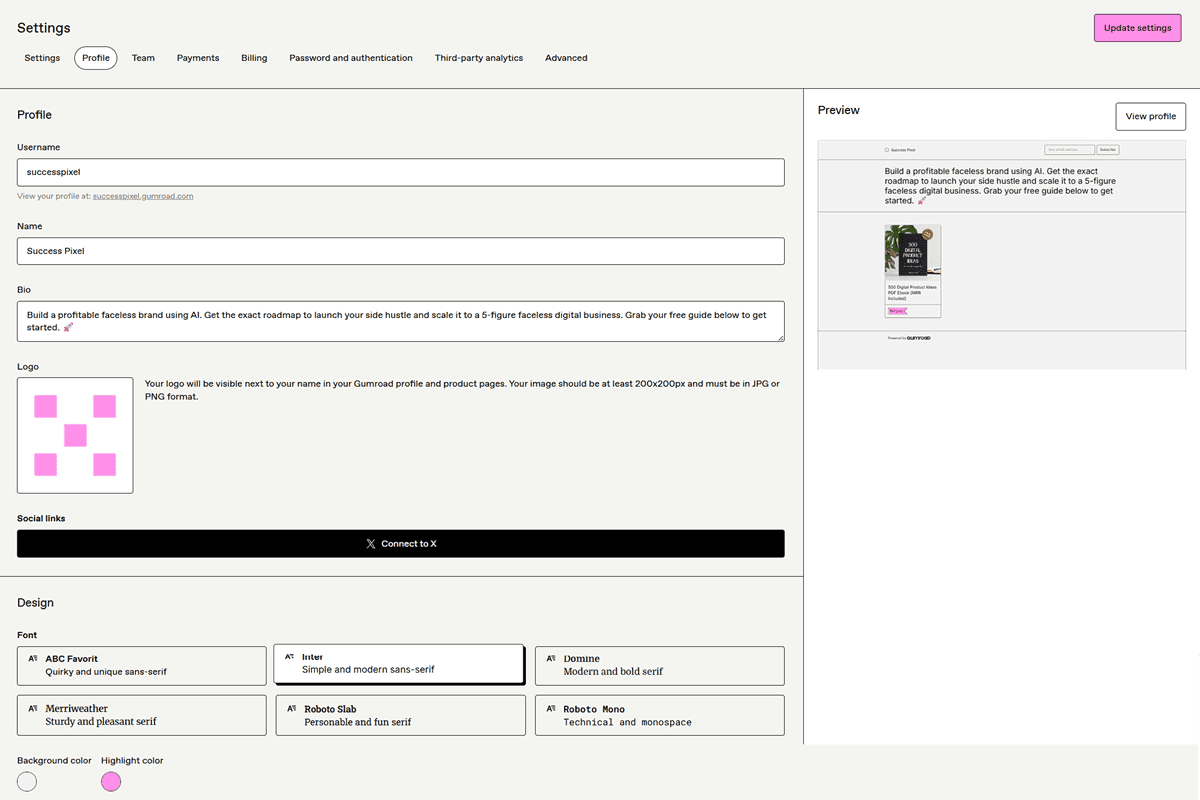Select the Profile tab
This screenshot has height=800, width=1200.
tap(96, 58)
